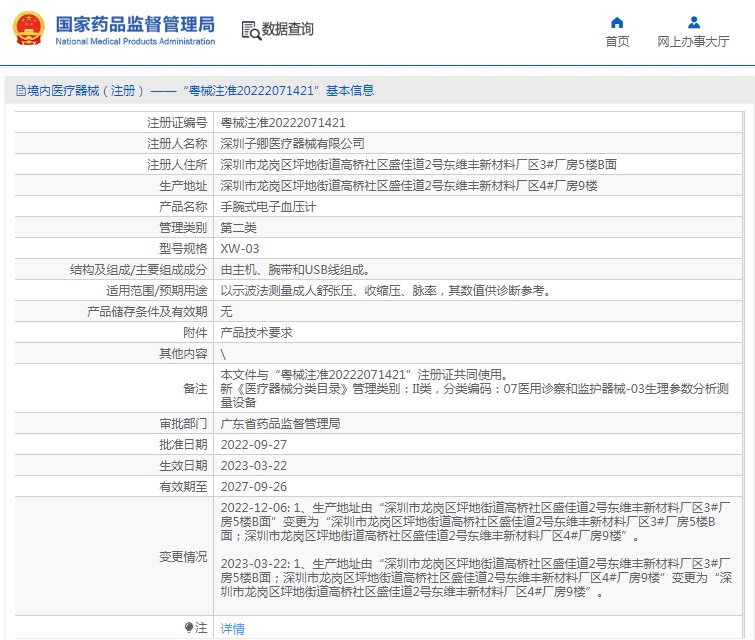The width and height of the screenshot is (755, 640).
Task: Click the 产品储存条件及有效期 label
Action: (x=147, y=312)
